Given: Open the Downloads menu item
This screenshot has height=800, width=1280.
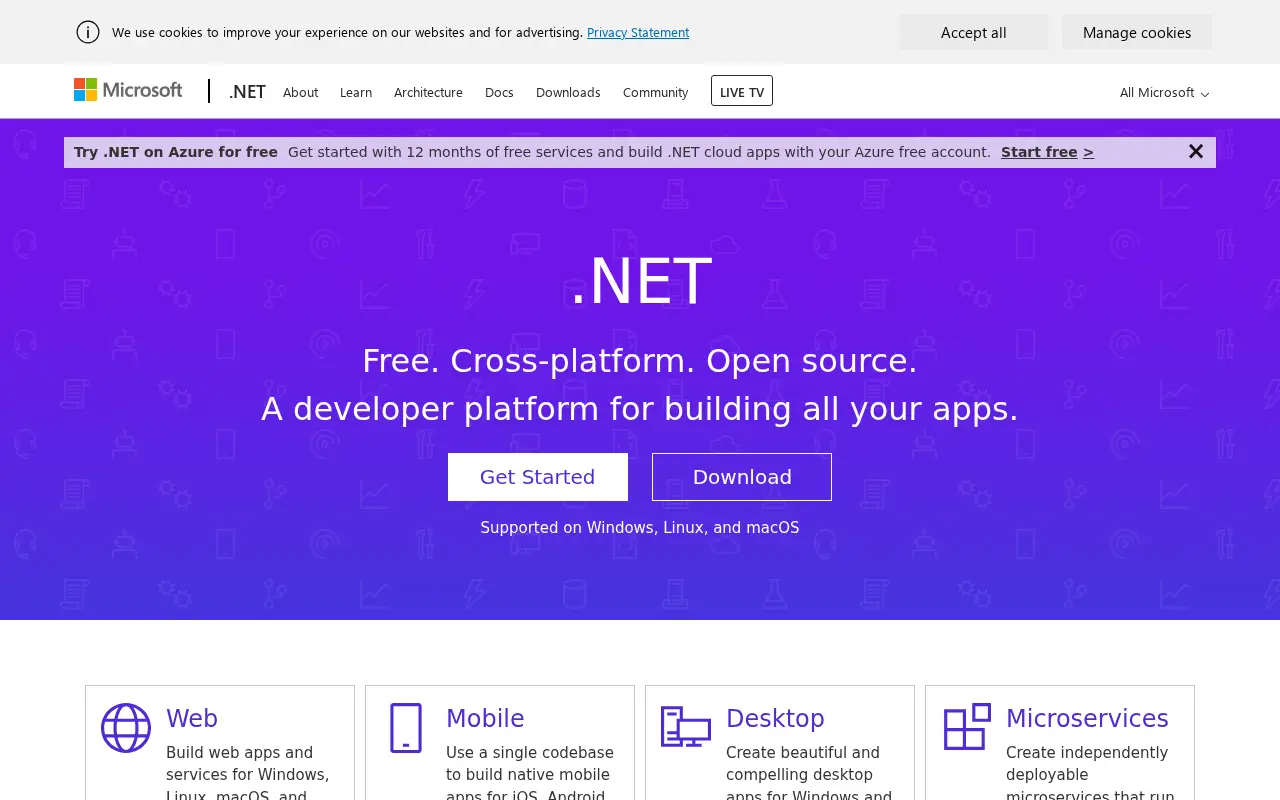Looking at the screenshot, I should tap(568, 92).
